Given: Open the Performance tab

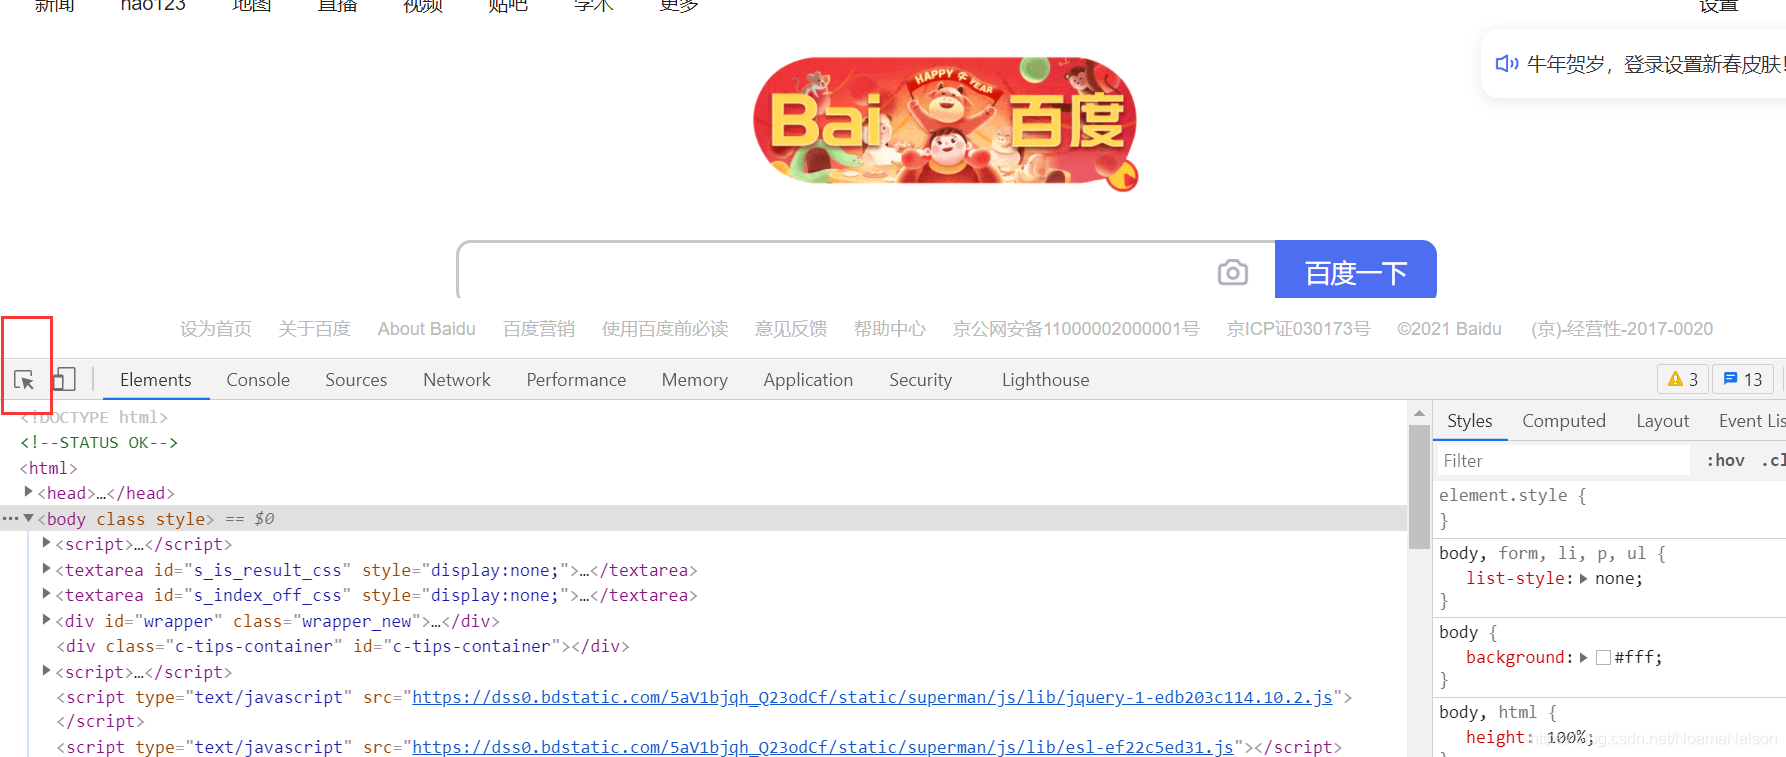Looking at the screenshot, I should tap(576, 380).
